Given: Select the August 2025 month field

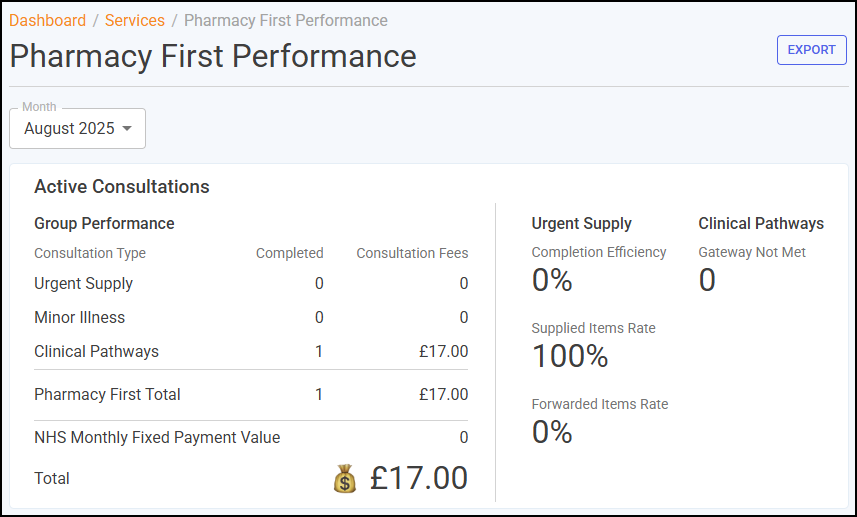Looking at the screenshot, I should coord(78,128).
